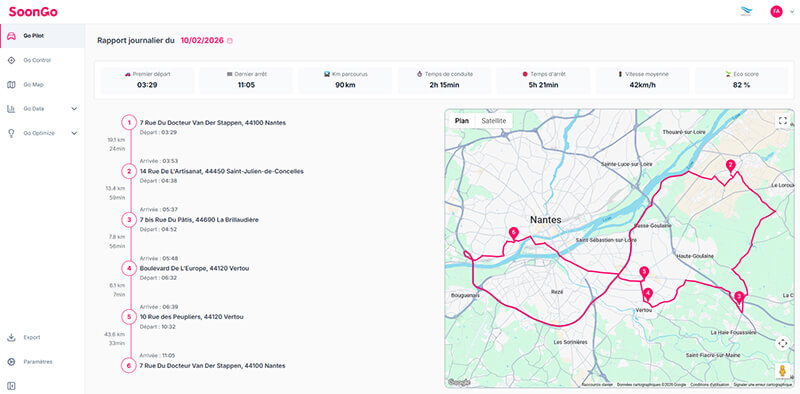Switch map to Satellite view

pyautogui.click(x=494, y=121)
